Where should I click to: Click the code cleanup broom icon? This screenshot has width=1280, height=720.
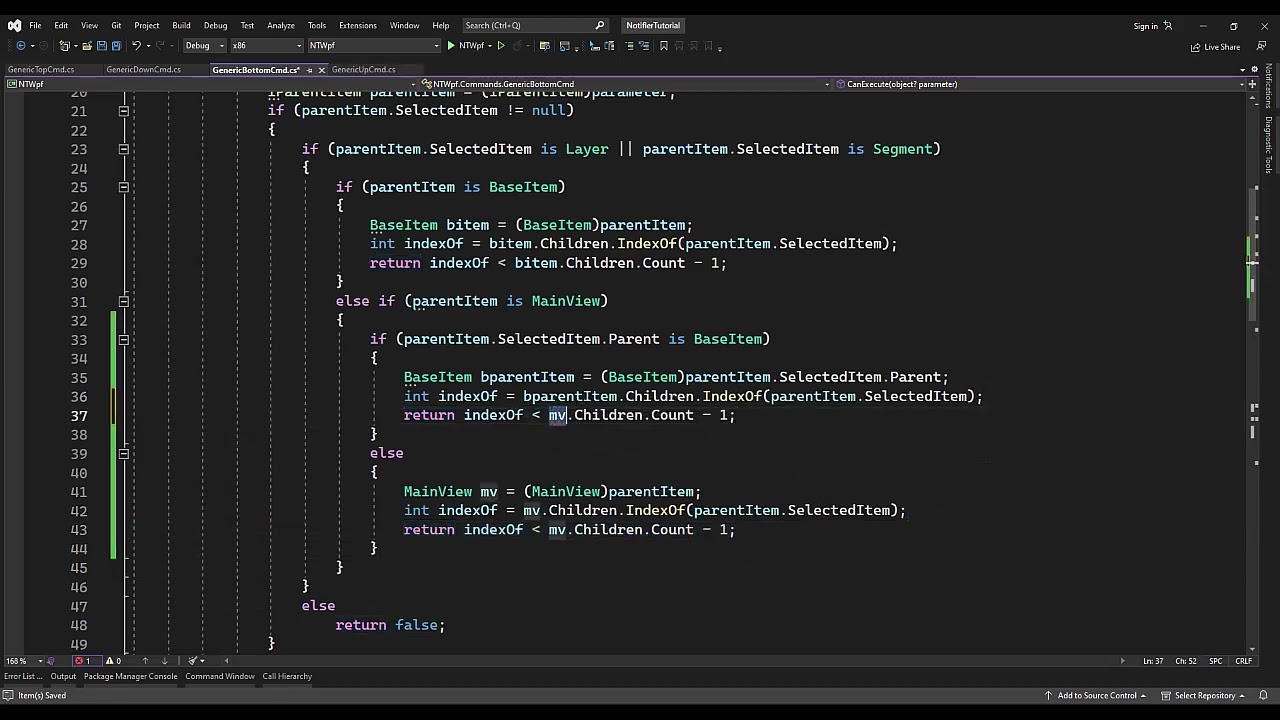192,661
